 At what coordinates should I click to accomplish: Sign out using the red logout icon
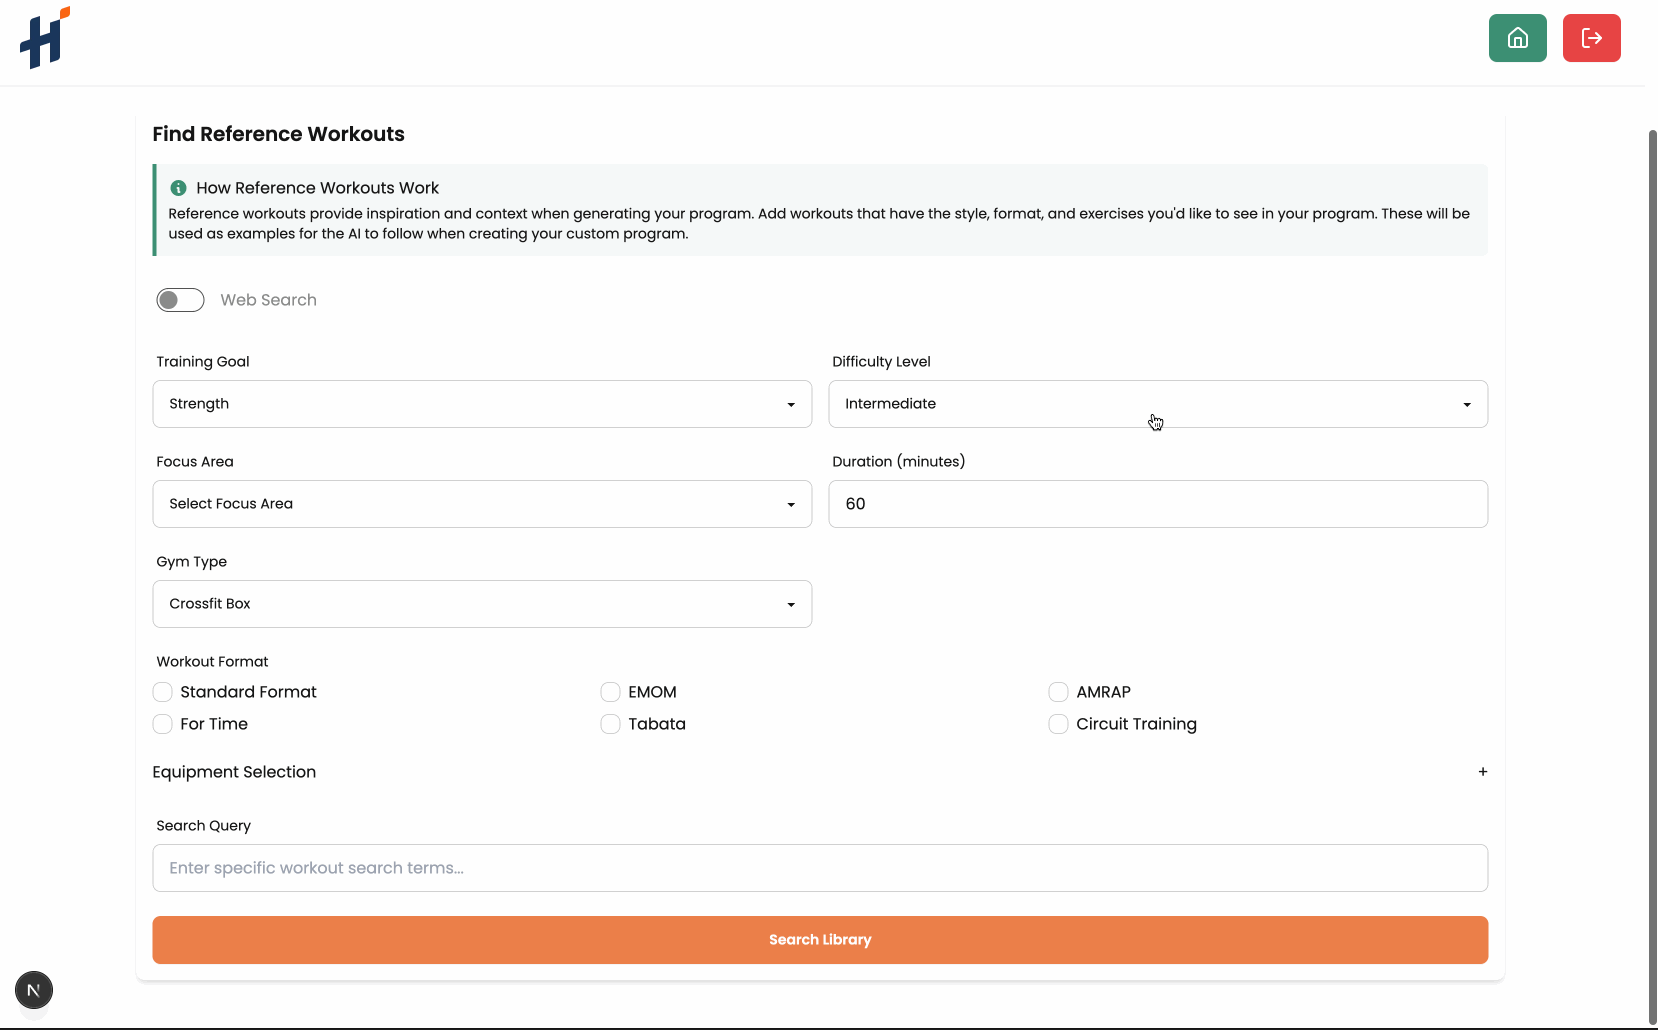click(1591, 38)
